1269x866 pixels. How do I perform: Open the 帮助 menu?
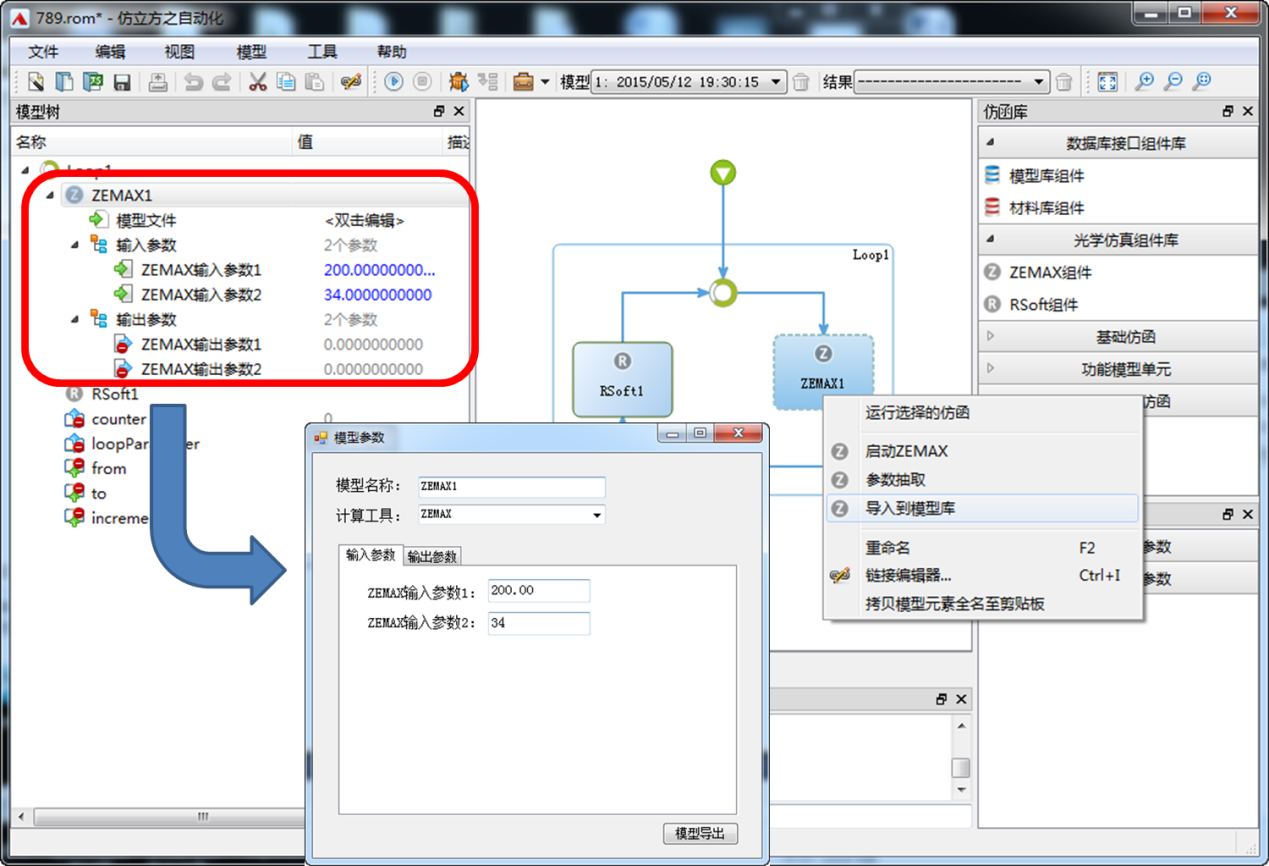click(x=392, y=52)
